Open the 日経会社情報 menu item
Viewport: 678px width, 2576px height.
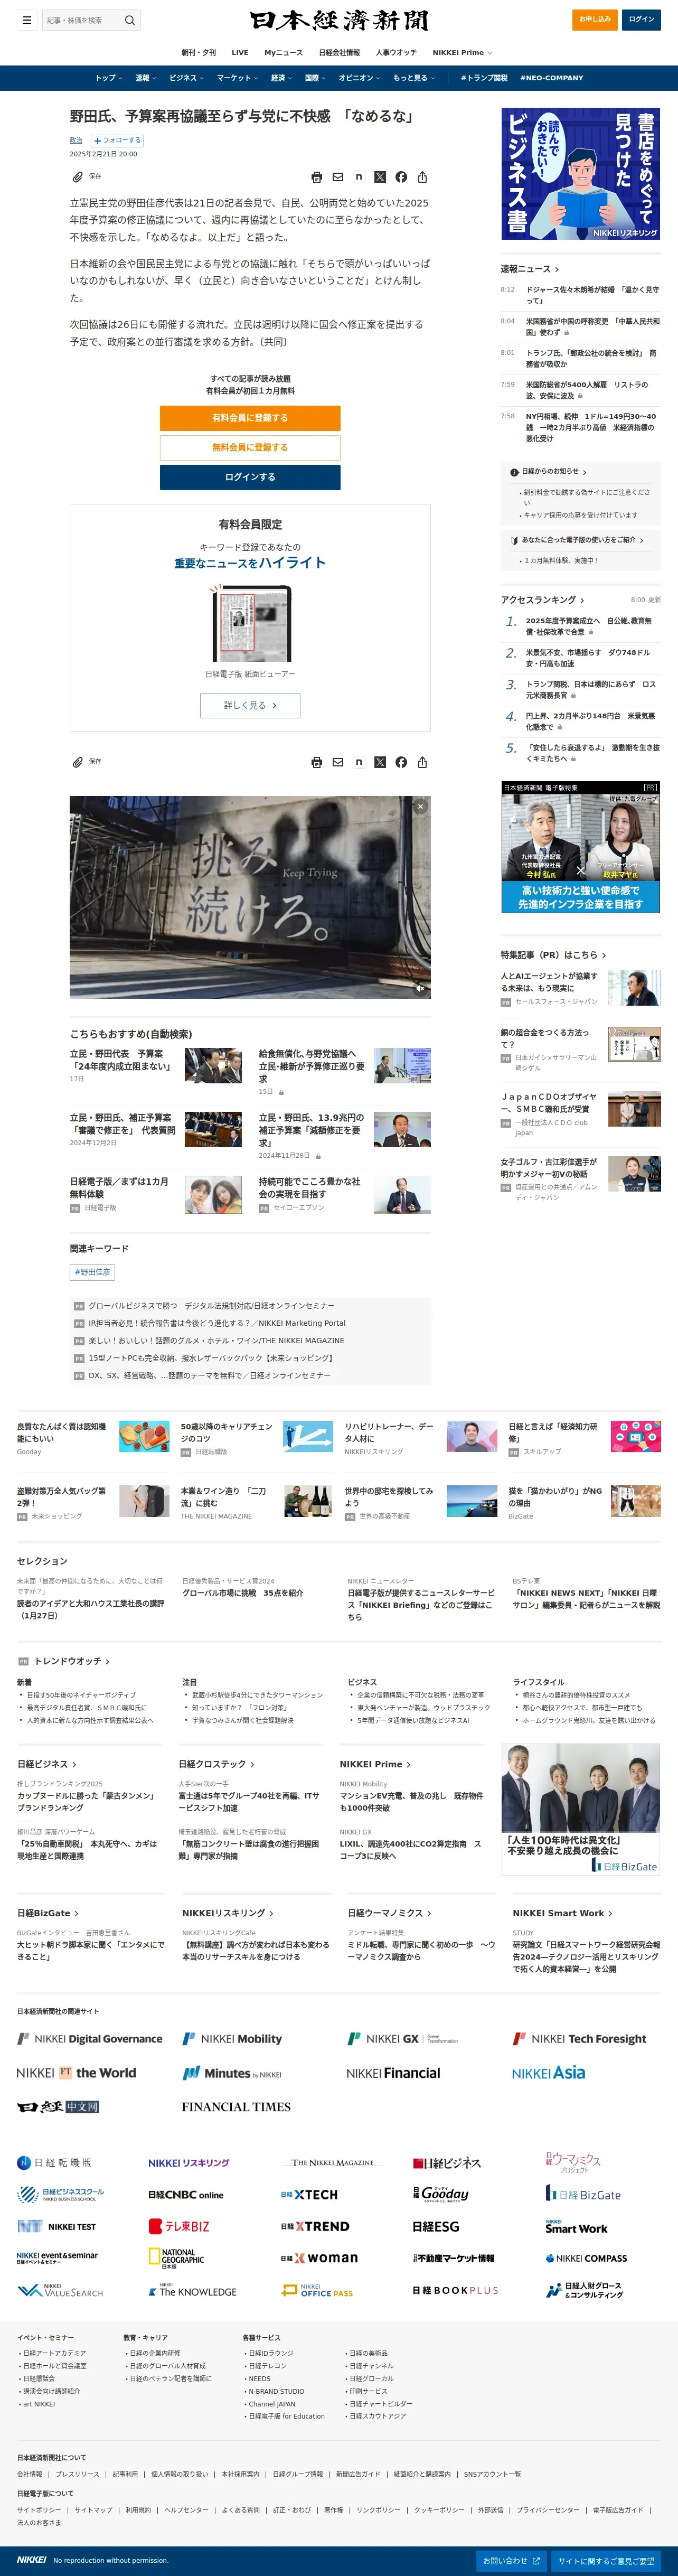pos(339,53)
